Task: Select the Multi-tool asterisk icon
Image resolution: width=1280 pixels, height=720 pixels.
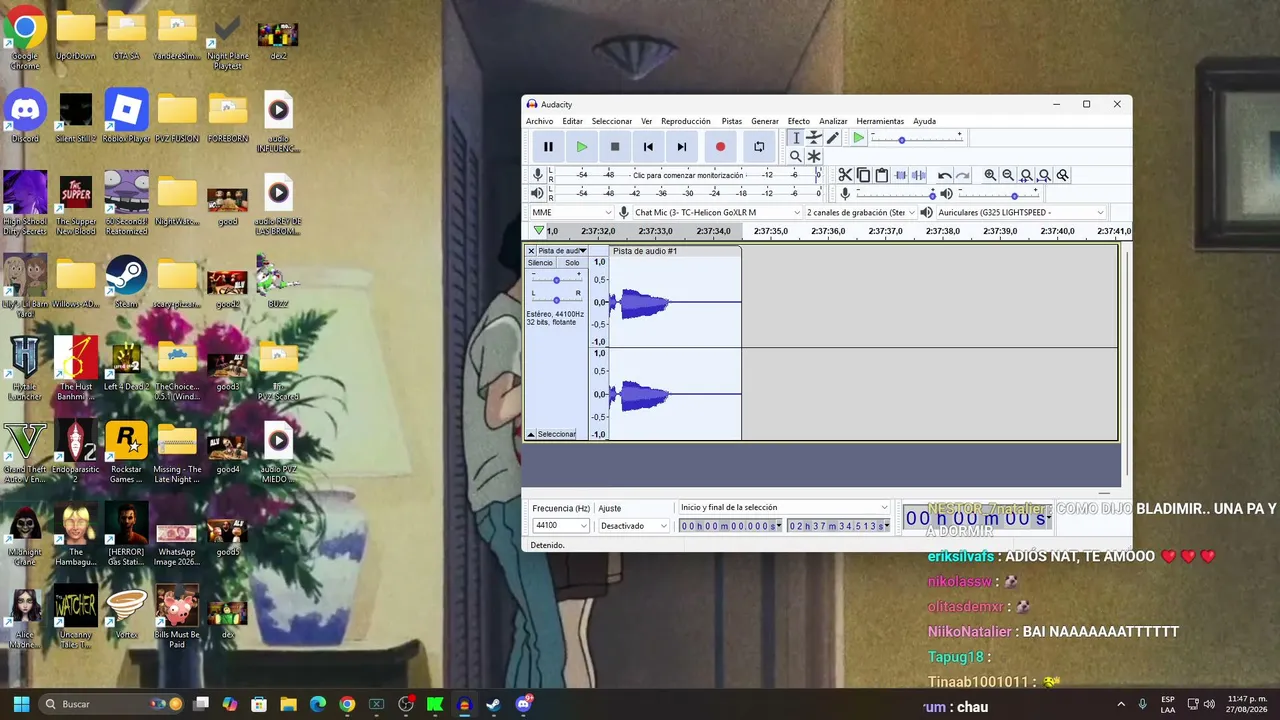Action: coord(814,156)
